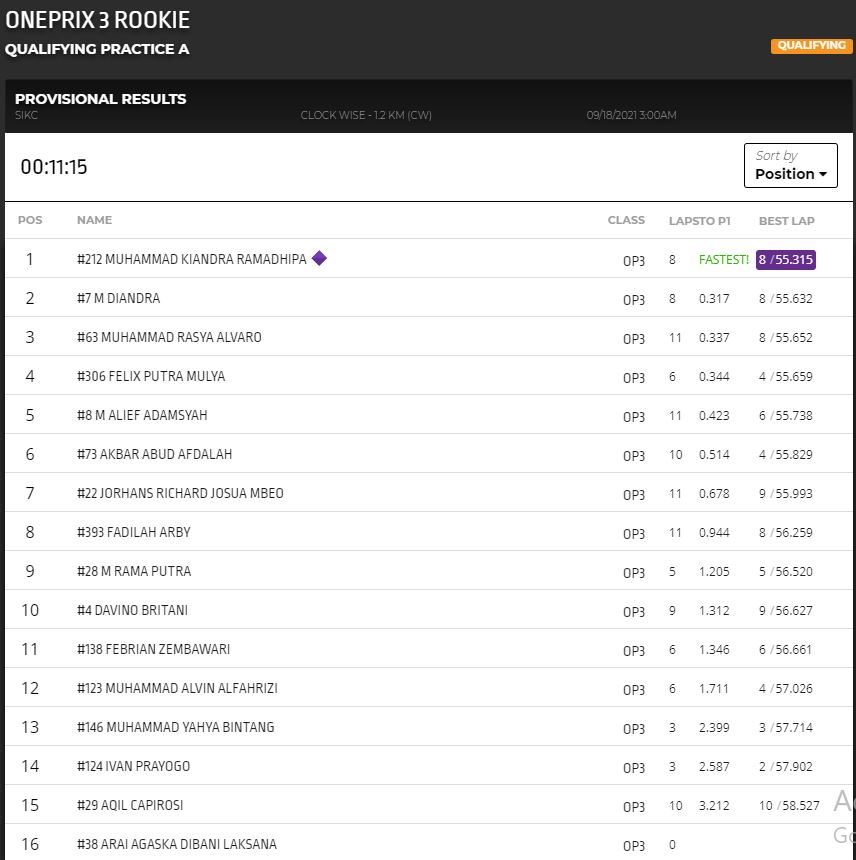Screen dimensions: 856x860
Task: Open the Sort by Position dropdown
Action: [790, 165]
